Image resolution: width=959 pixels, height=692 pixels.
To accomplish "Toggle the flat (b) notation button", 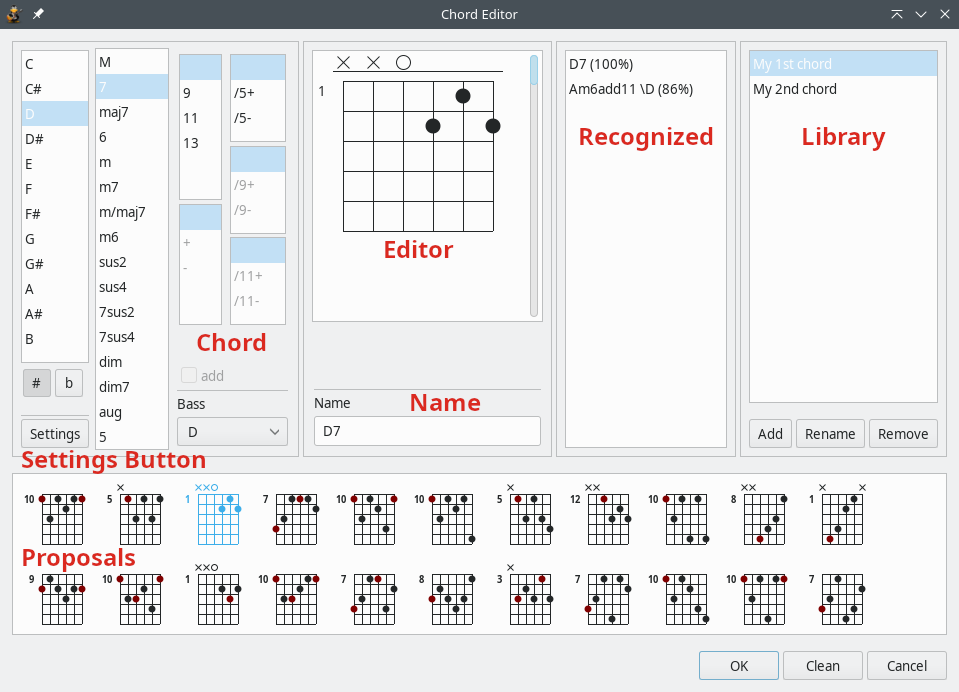I will [x=69, y=382].
